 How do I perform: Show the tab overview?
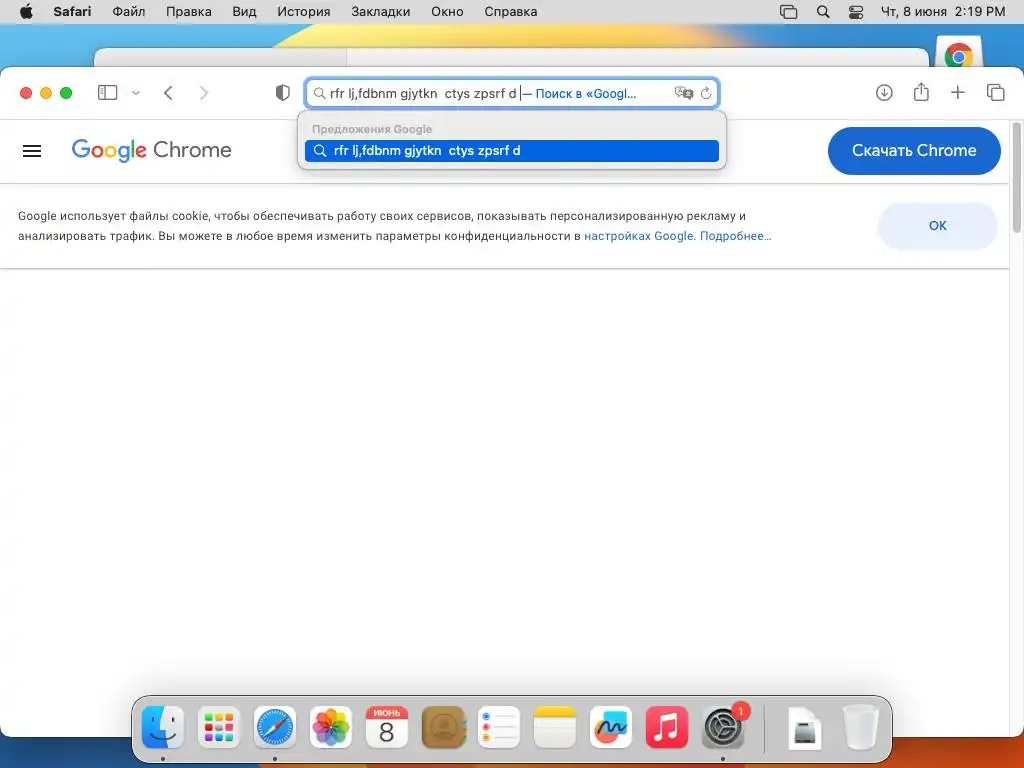coord(995,93)
